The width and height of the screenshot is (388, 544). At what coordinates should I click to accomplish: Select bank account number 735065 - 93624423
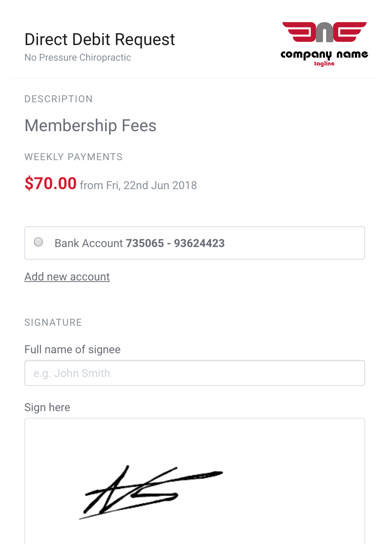click(x=175, y=243)
